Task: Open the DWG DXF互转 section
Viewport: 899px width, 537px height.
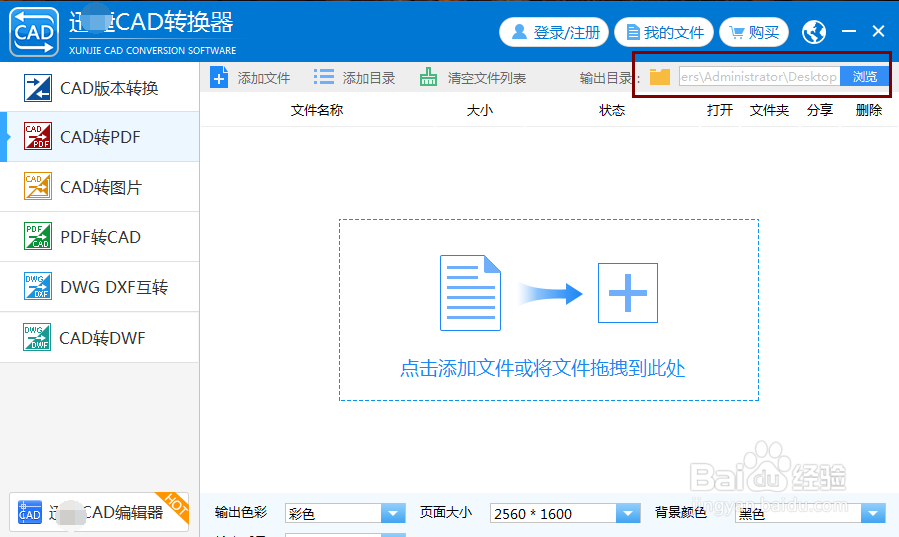Action: click(100, 287)
